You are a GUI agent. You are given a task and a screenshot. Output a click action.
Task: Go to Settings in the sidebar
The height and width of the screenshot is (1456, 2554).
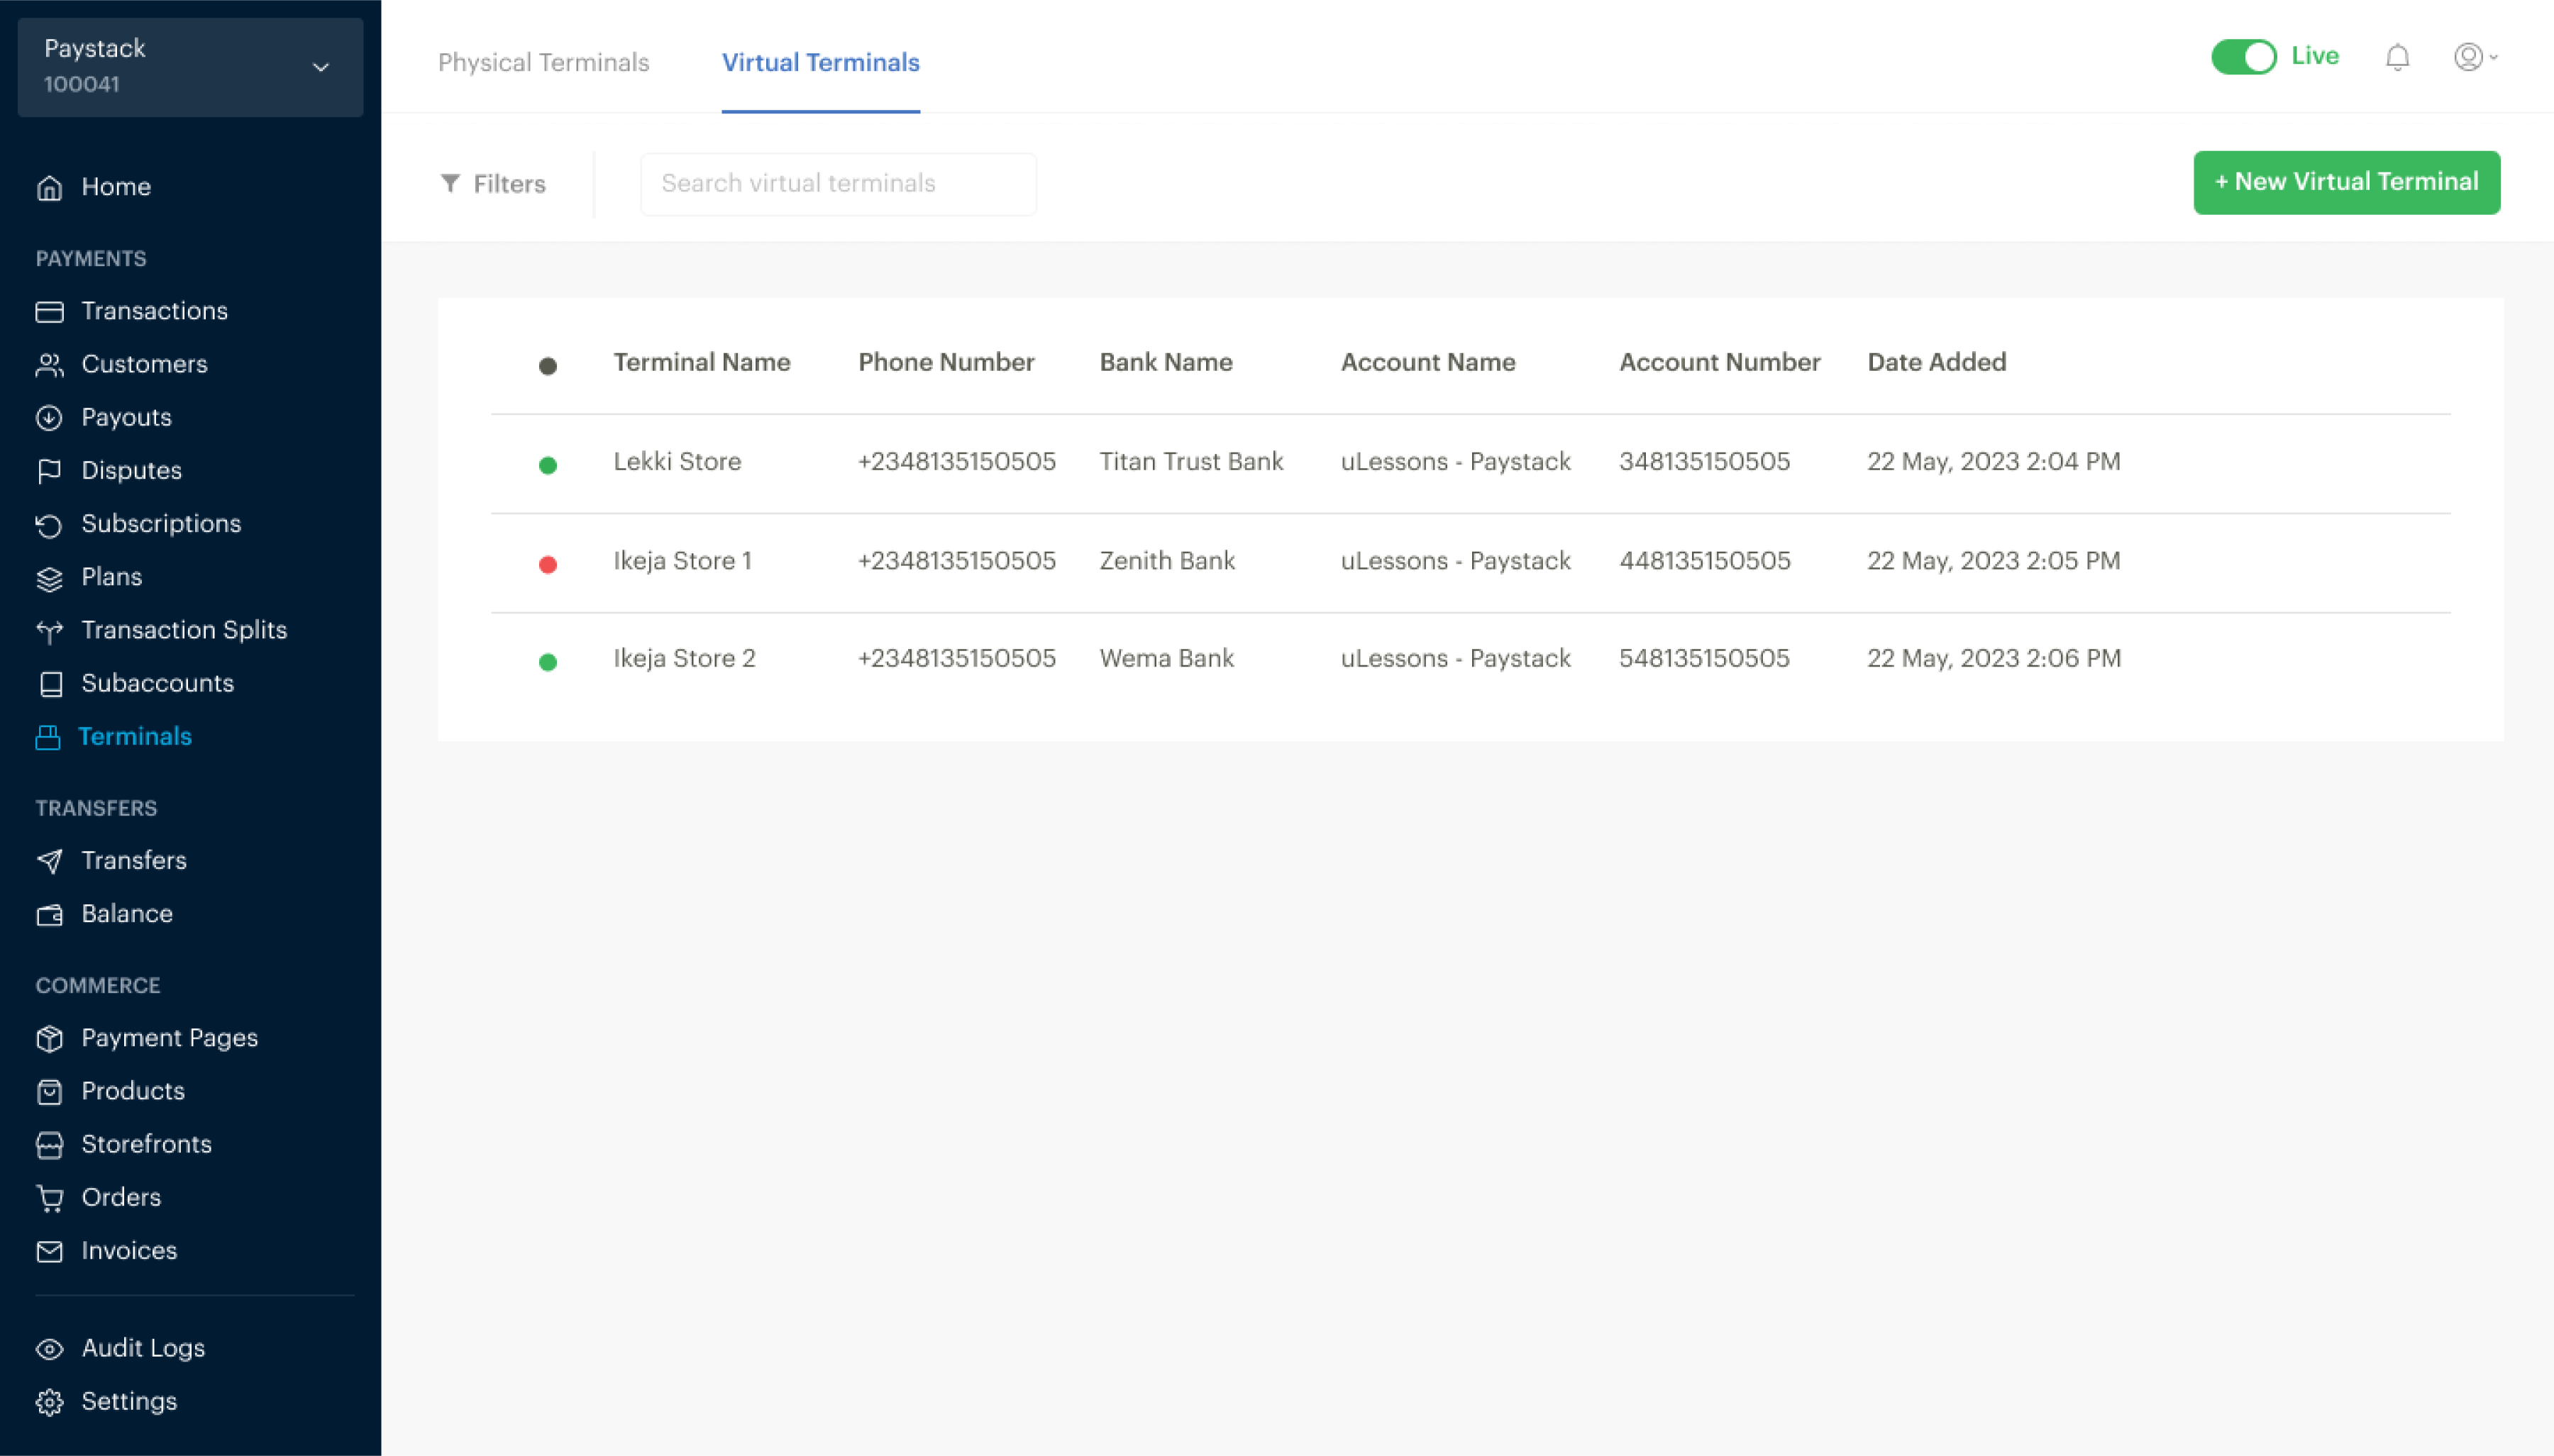point(129,1401)
